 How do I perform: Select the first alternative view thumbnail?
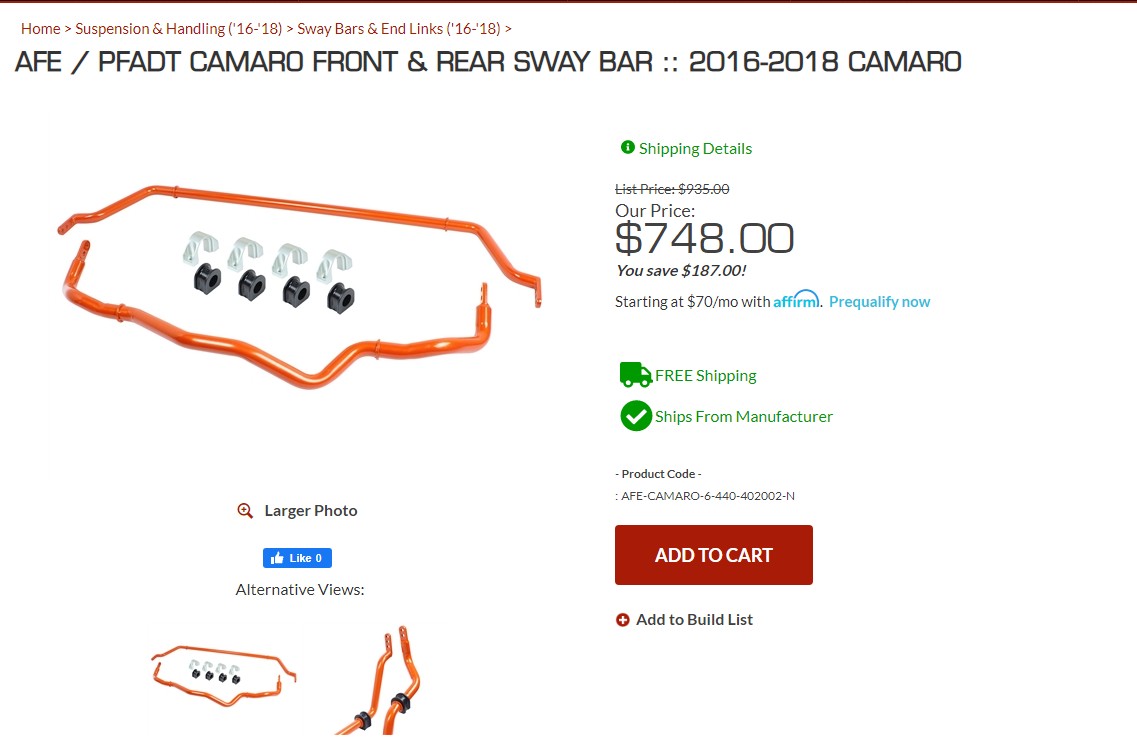[x=224, y=675]
